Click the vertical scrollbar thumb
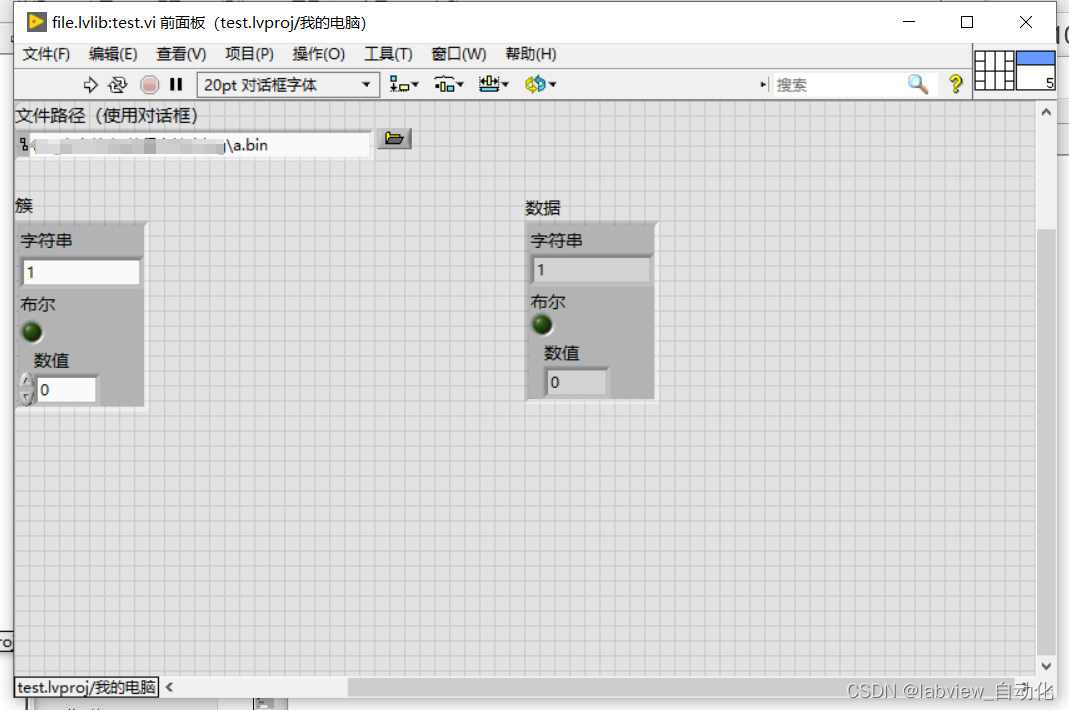 [1046, 441]
